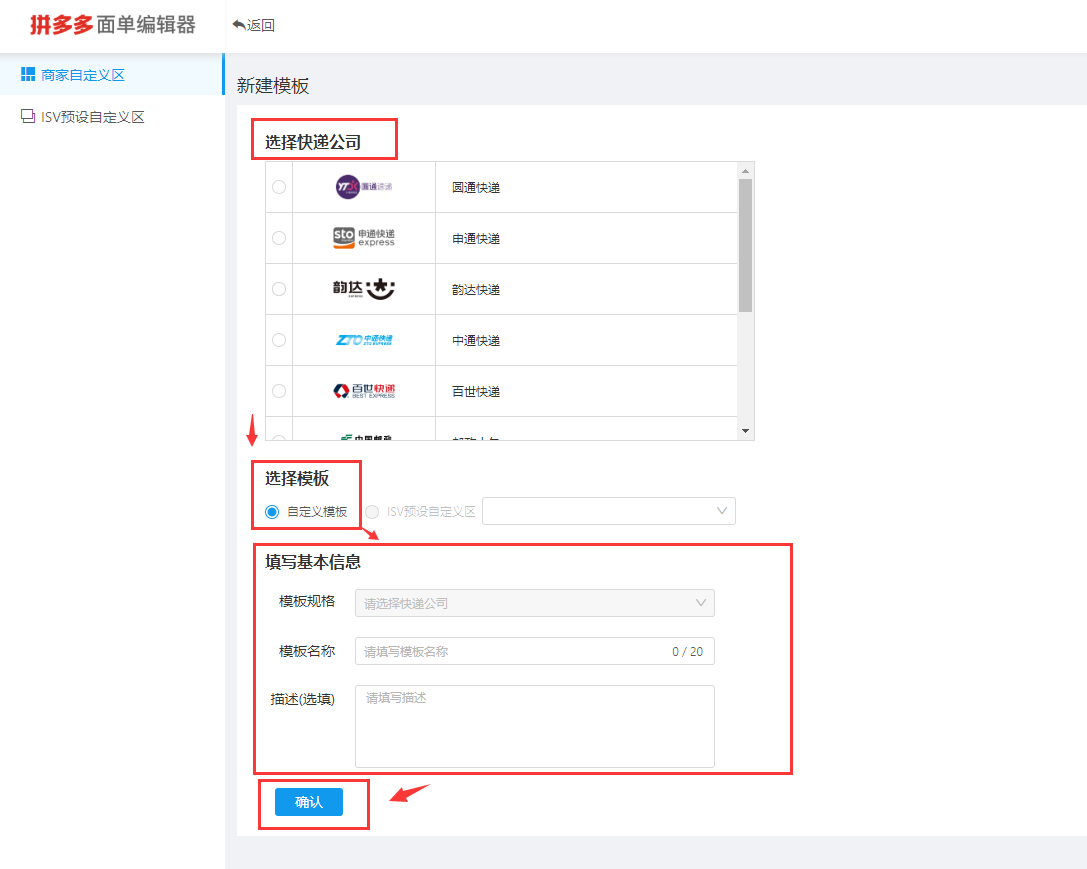The width and height of the screenshot is (1087, 869).
Task: Click the courier list scroll-up arrow
Action: point(745,170)
